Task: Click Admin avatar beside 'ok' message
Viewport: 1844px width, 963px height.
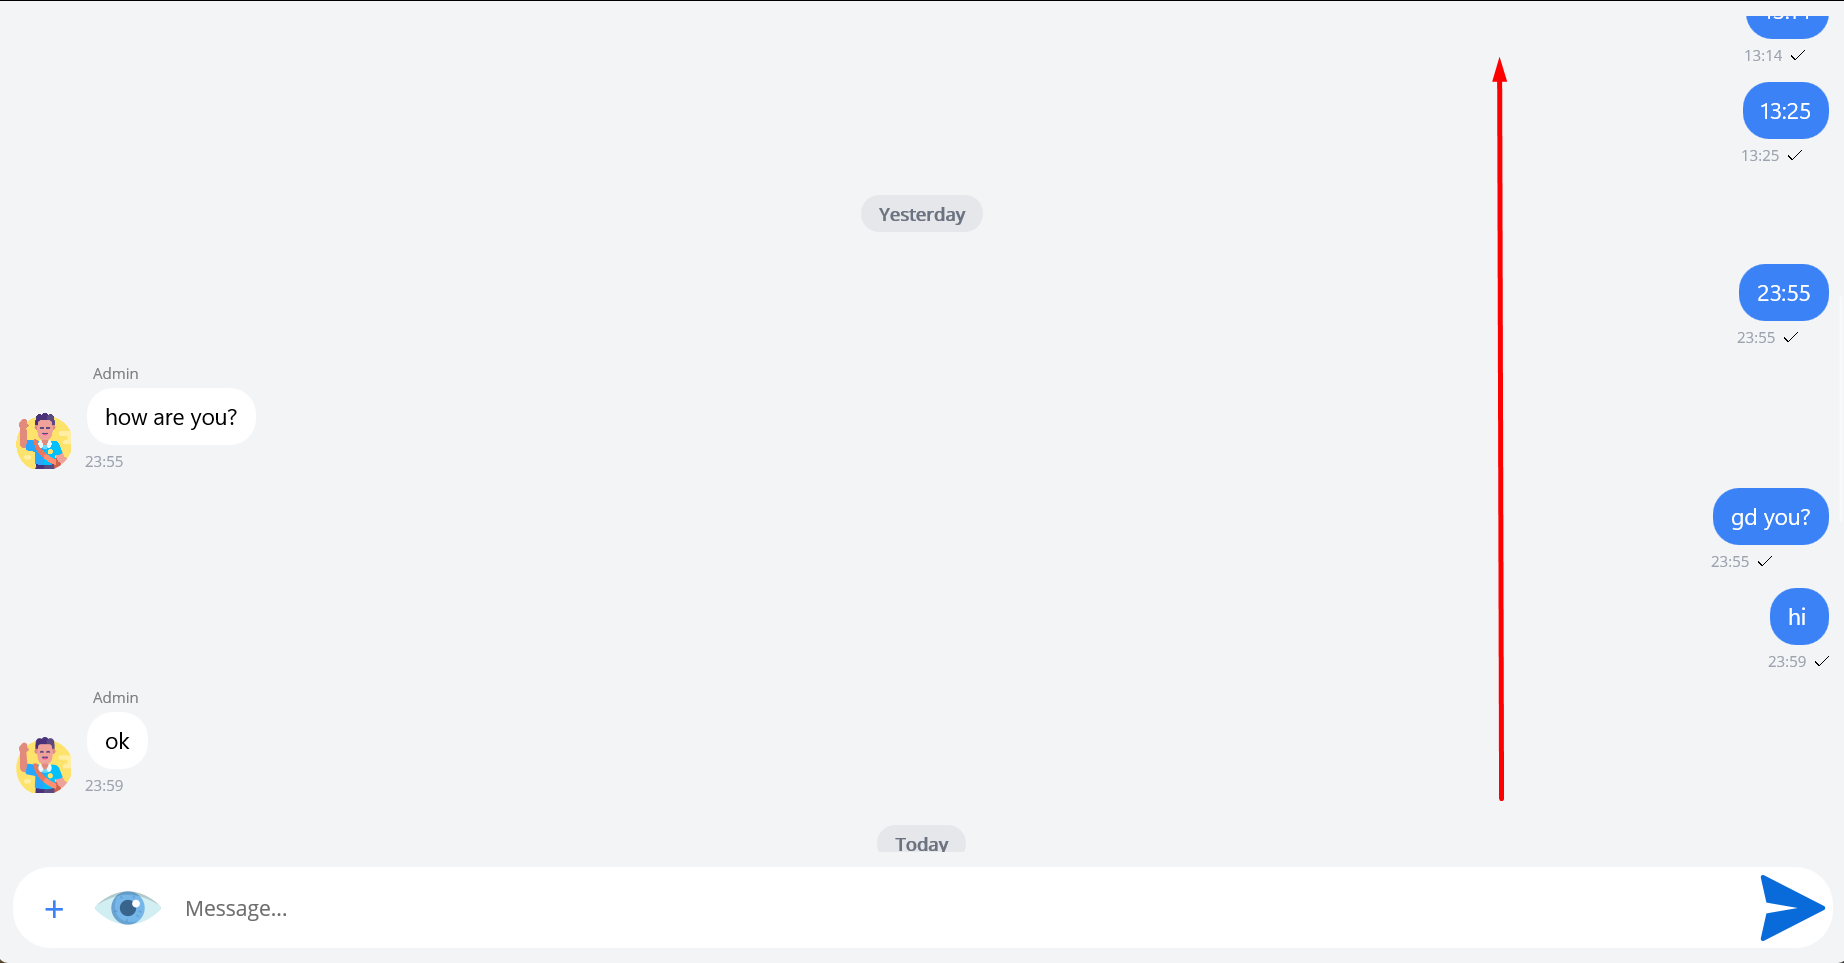Action: [44, 765]
